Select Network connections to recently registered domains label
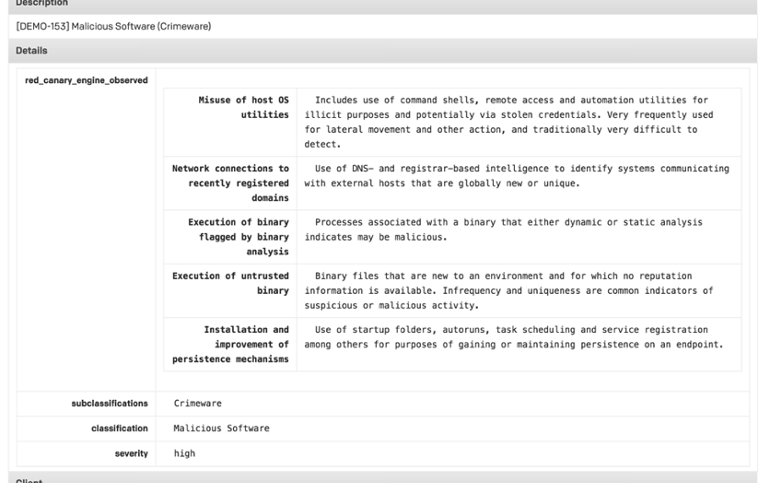The height and width of the screenshot is (483, 770). (231, 183)
